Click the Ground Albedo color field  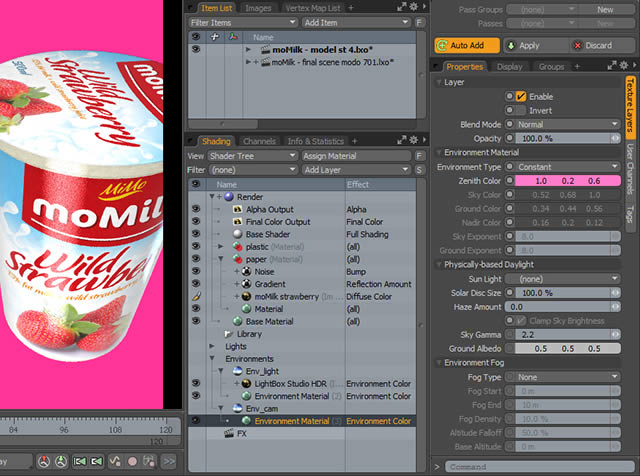click(568, 348)
